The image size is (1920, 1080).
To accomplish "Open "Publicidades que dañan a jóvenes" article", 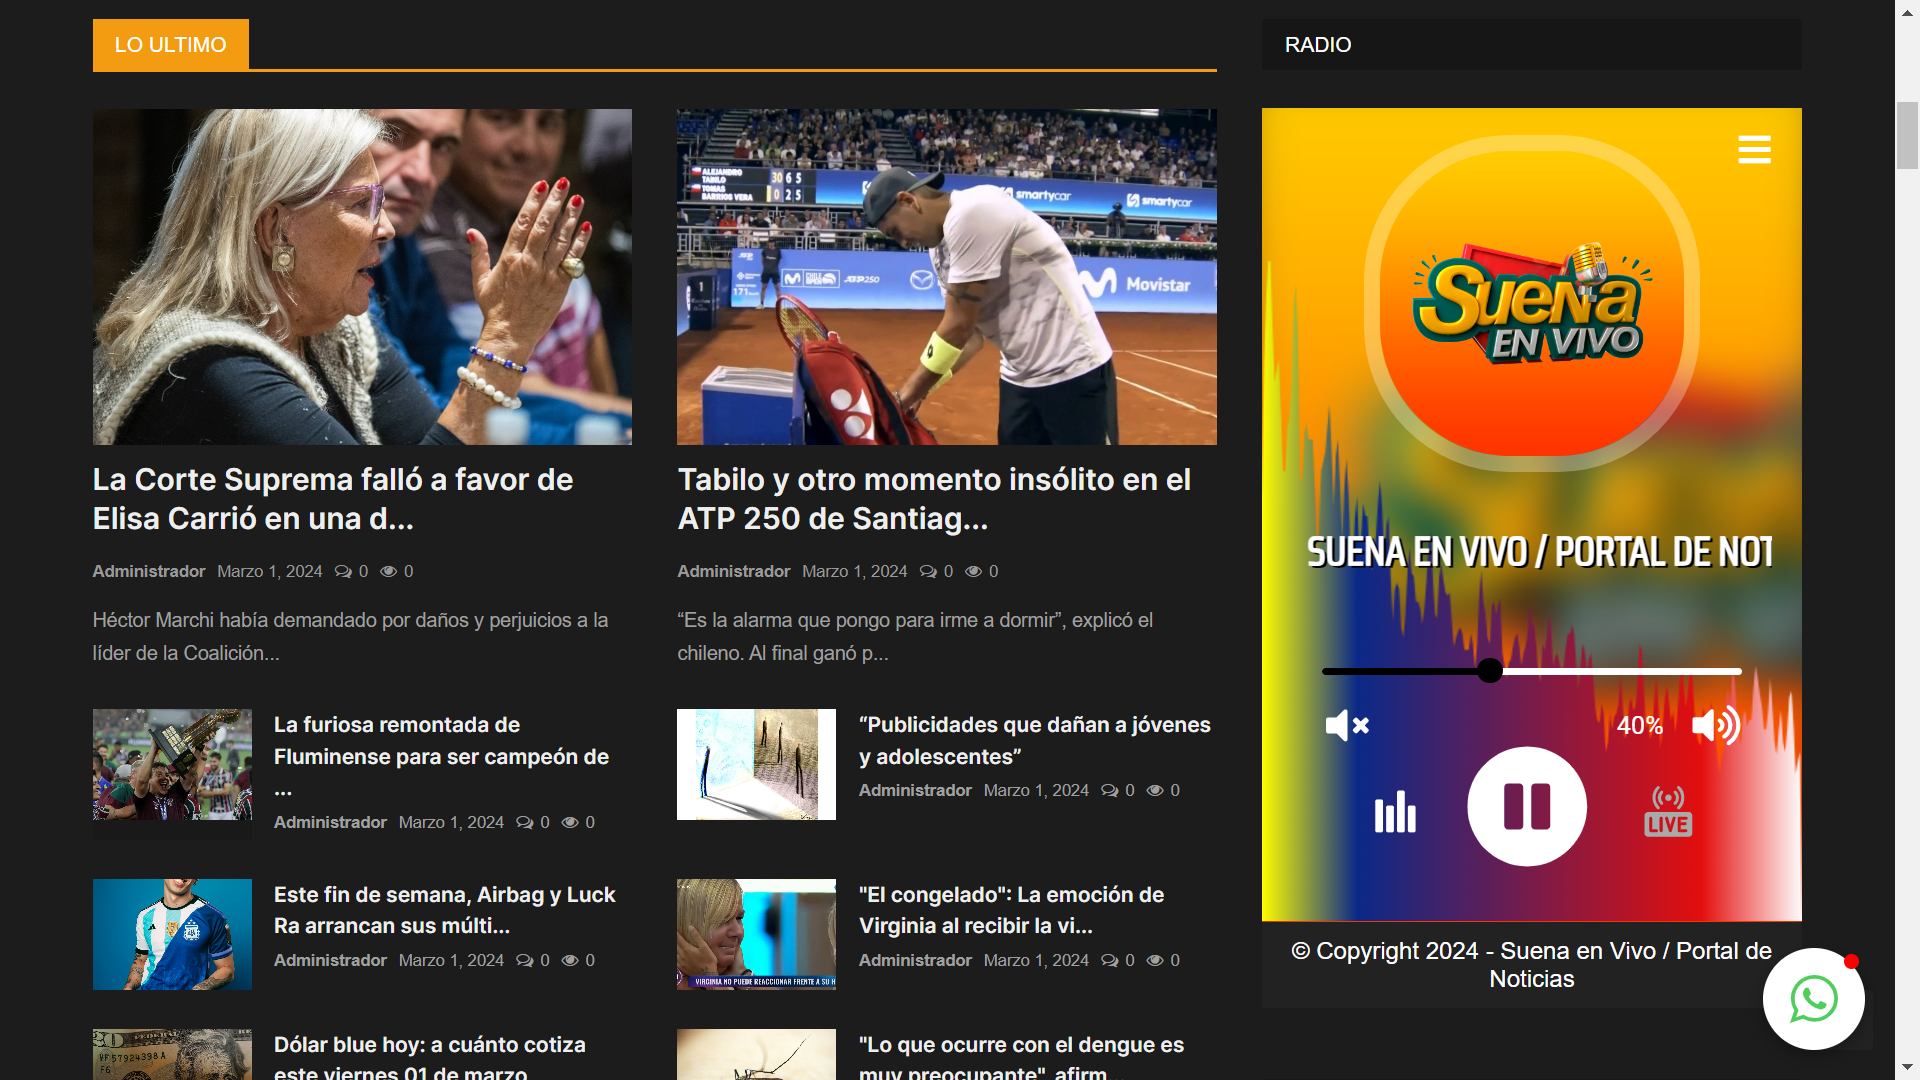I will pyautogui.click(x=1034, y=741).
